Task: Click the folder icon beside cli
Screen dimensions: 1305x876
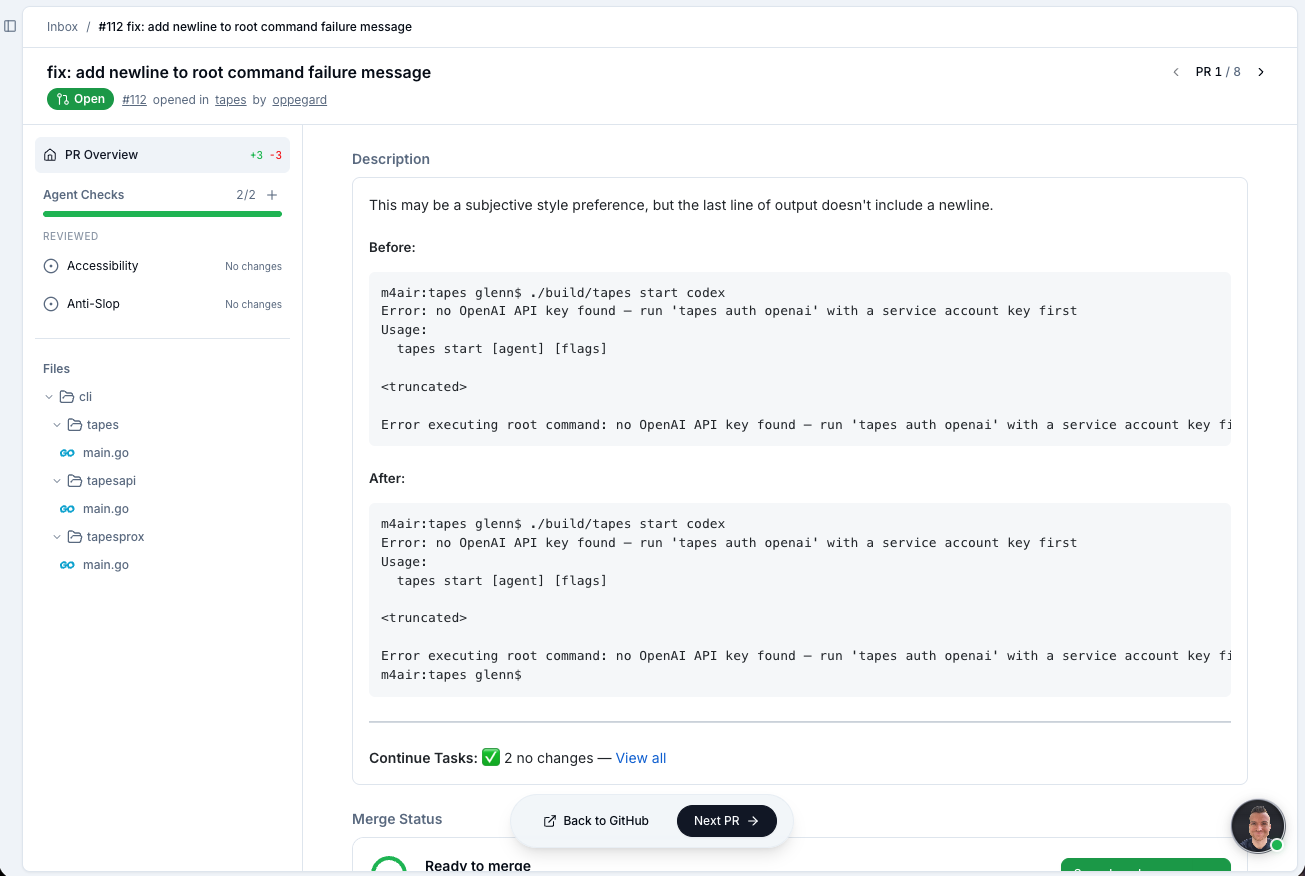Action: pos(67,396)
